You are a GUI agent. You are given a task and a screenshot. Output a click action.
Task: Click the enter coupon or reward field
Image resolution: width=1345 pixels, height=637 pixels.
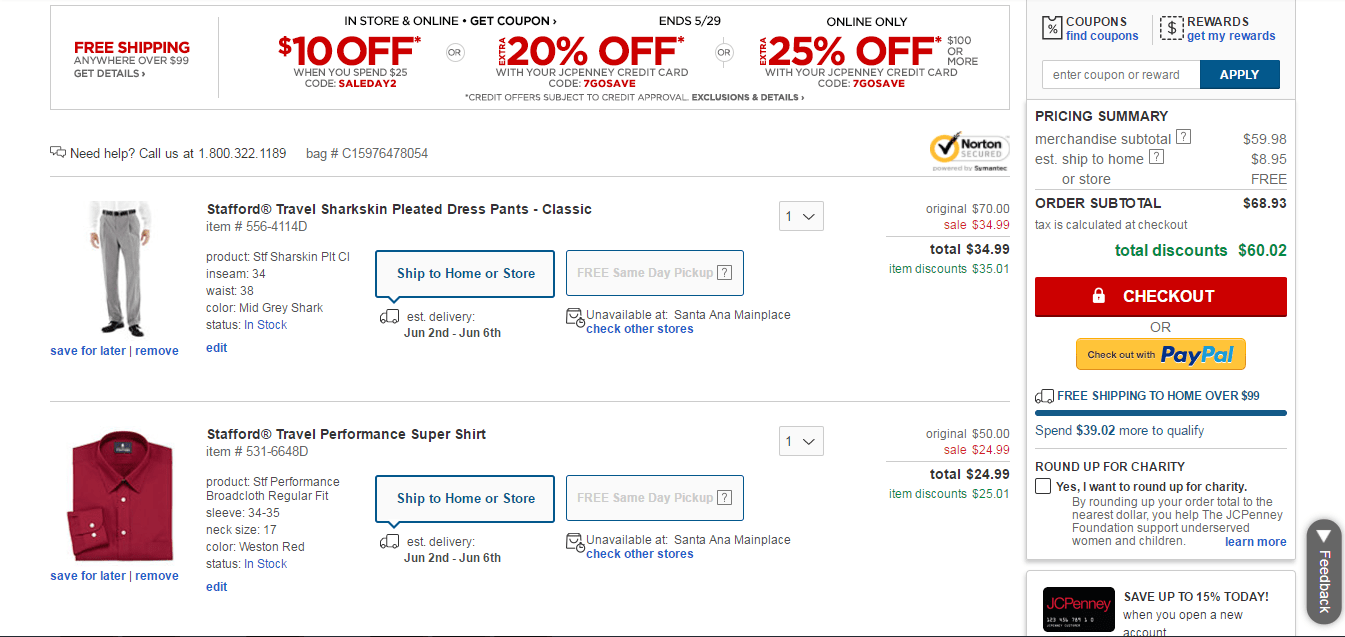tap(1120, 74)
